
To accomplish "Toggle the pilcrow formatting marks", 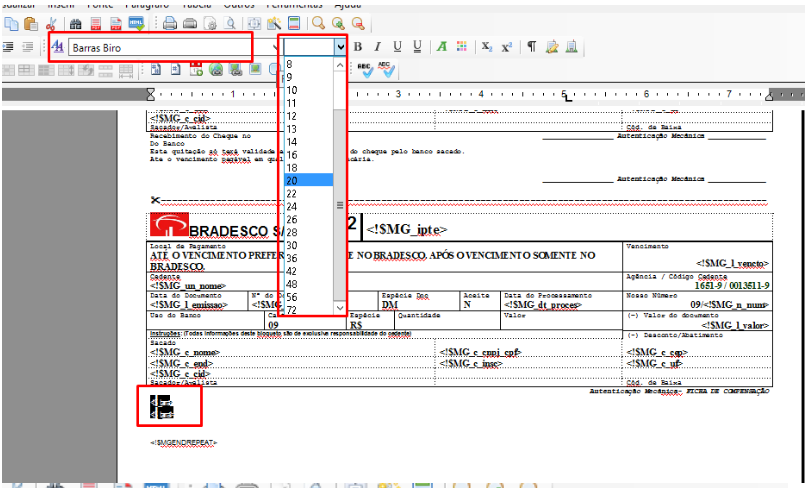I will point(532,47).
